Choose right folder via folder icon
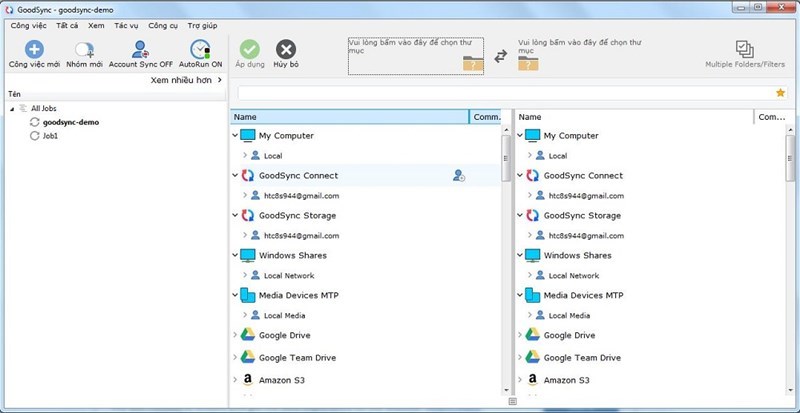 (528, 63)
